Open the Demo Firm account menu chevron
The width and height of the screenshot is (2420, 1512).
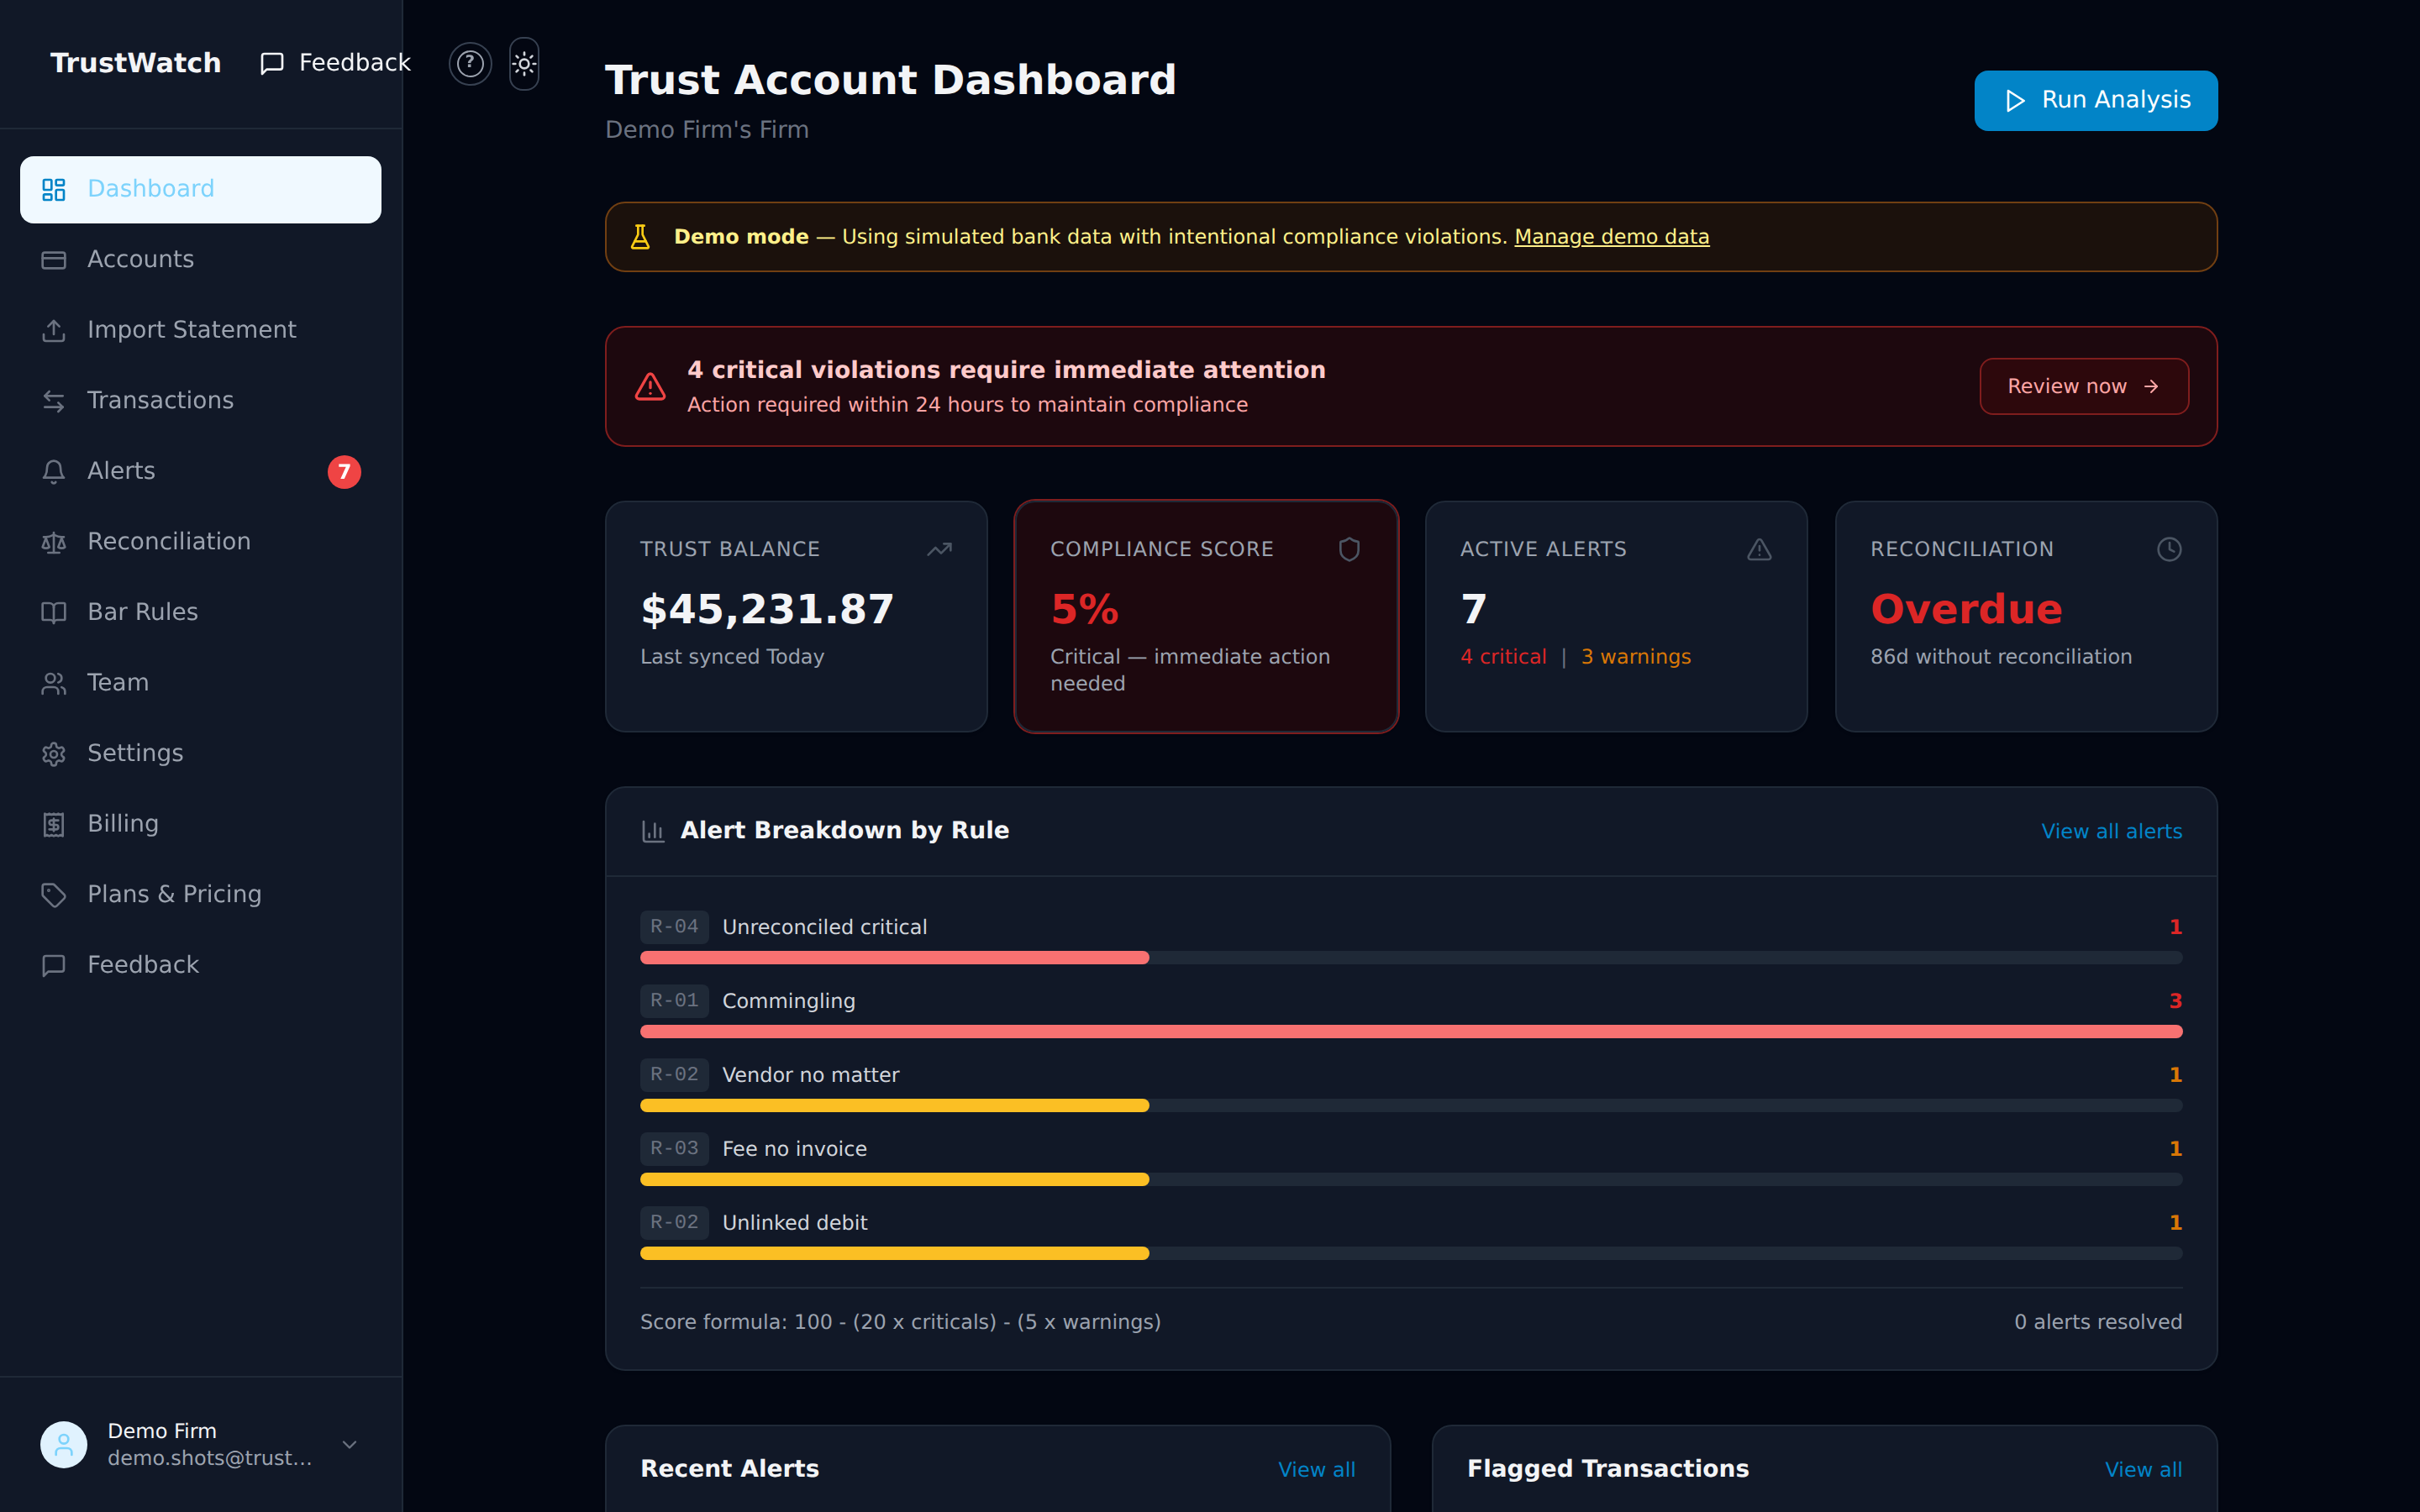coord(350,1444)
